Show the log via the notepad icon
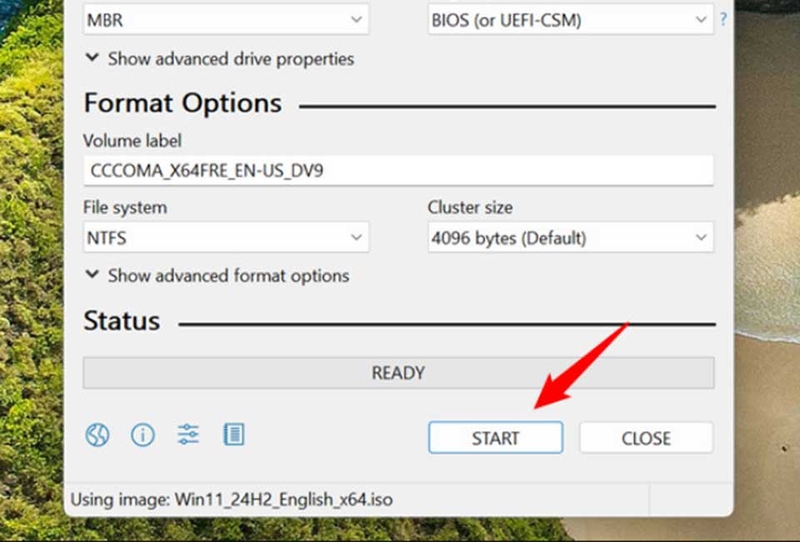This screenshot has height=542, width=800. tap(234, 435)
